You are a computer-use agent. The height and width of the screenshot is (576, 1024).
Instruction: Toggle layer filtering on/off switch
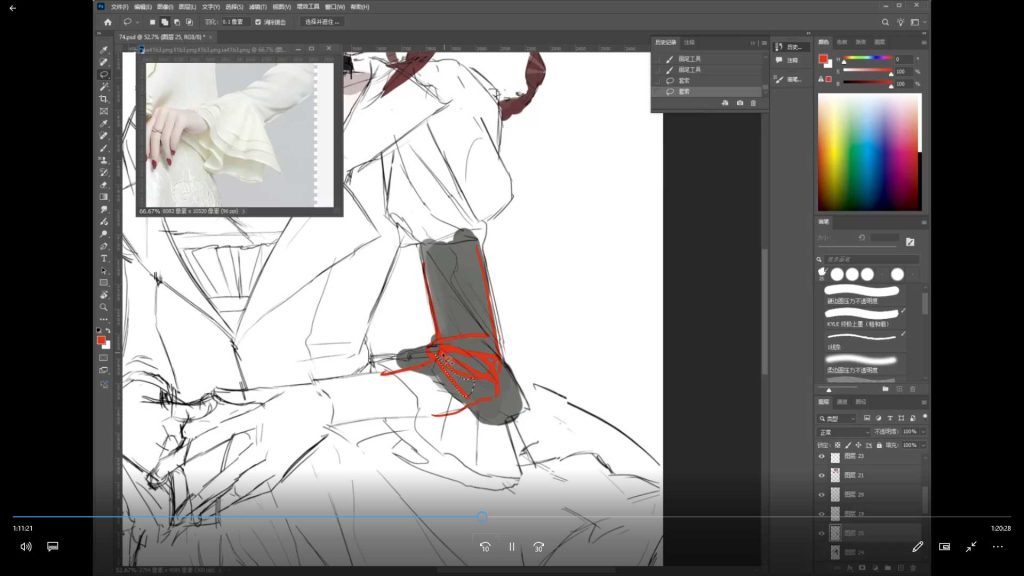point(925,417)
